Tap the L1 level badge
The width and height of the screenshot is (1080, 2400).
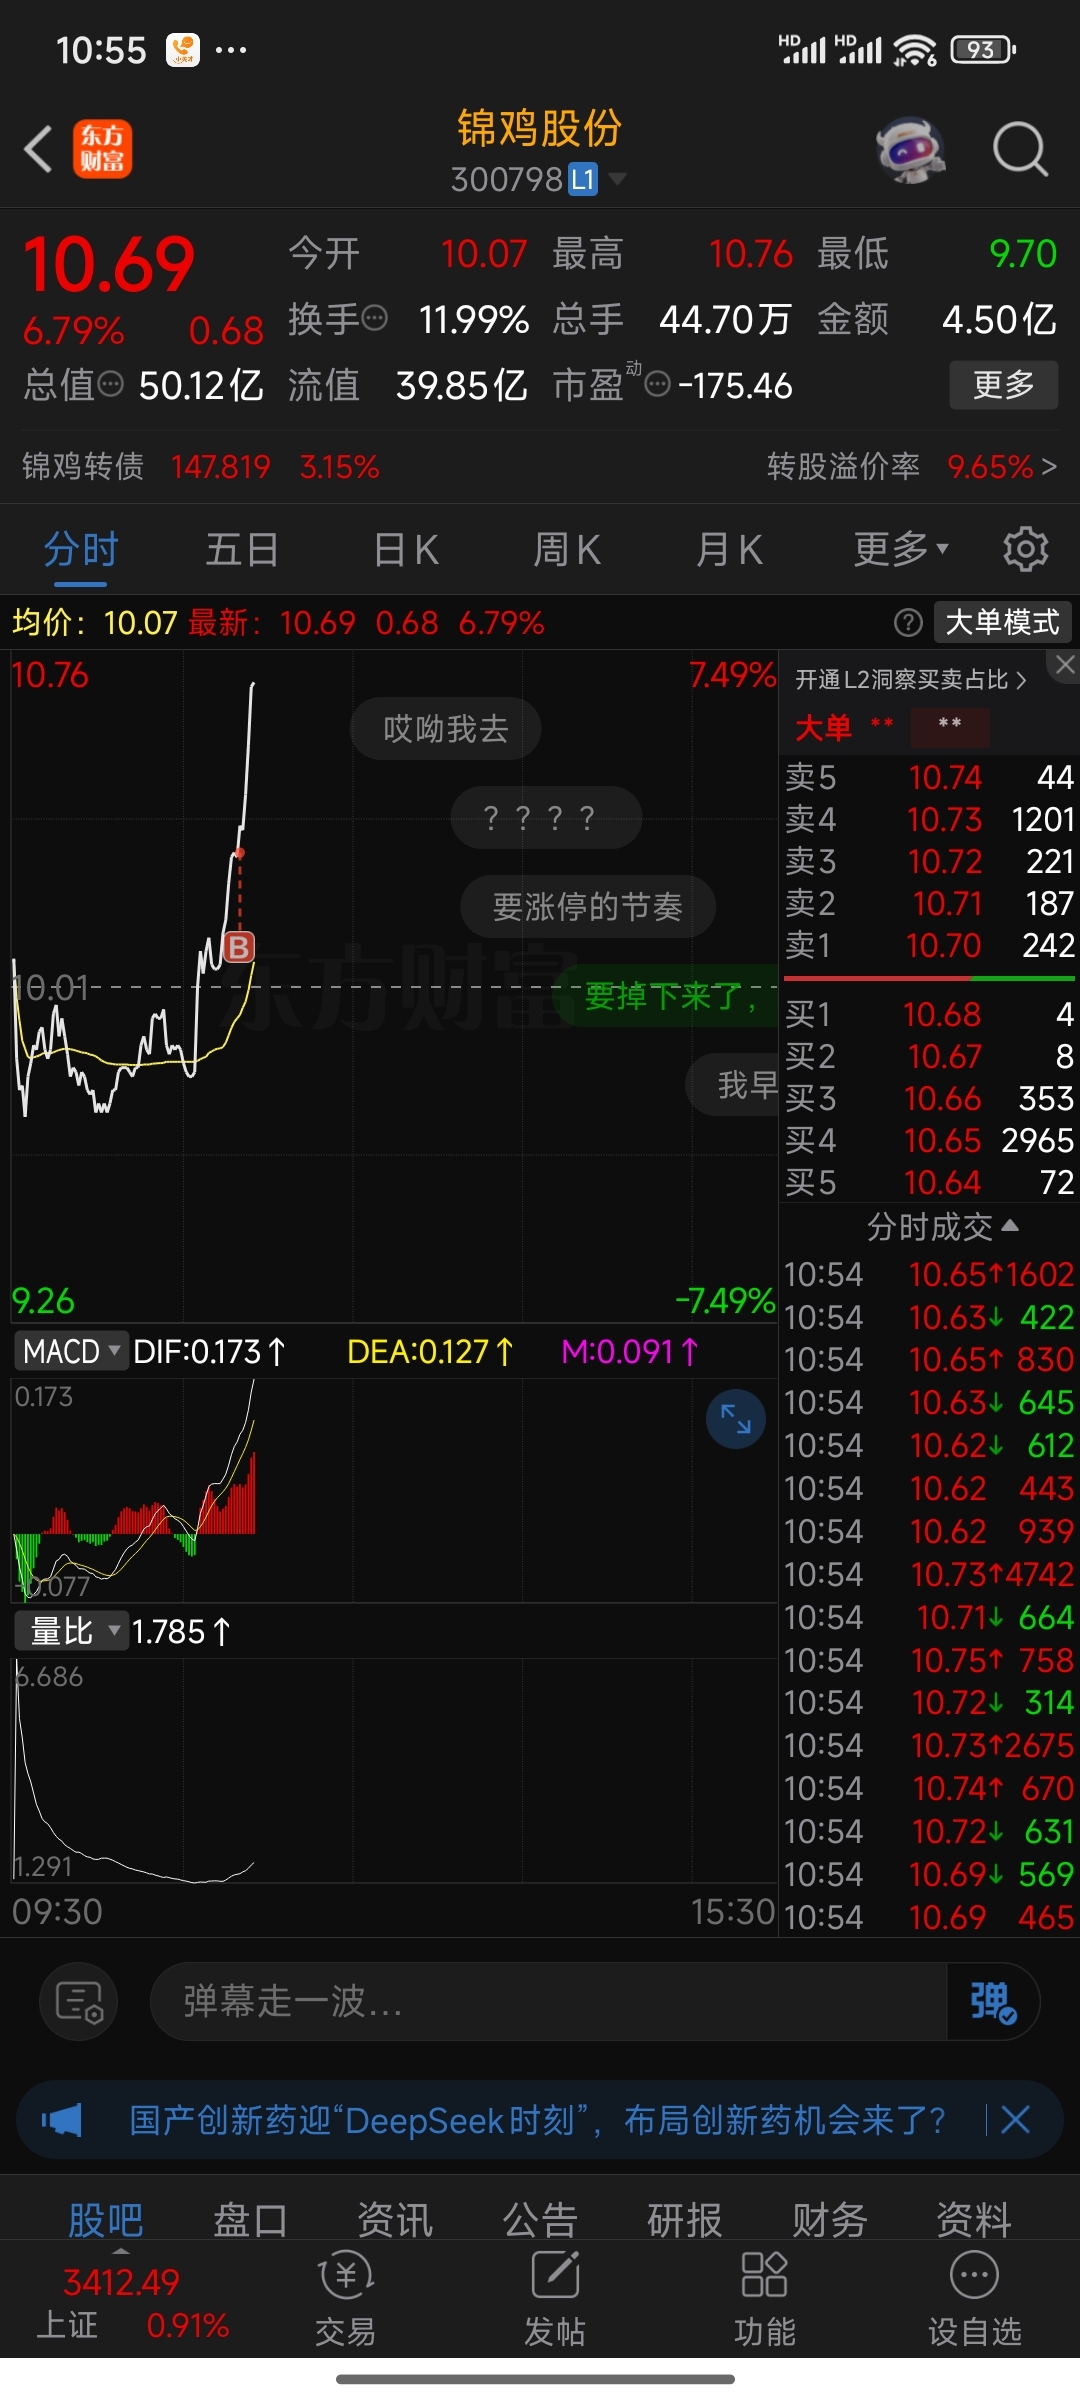(x=583, y=180)
